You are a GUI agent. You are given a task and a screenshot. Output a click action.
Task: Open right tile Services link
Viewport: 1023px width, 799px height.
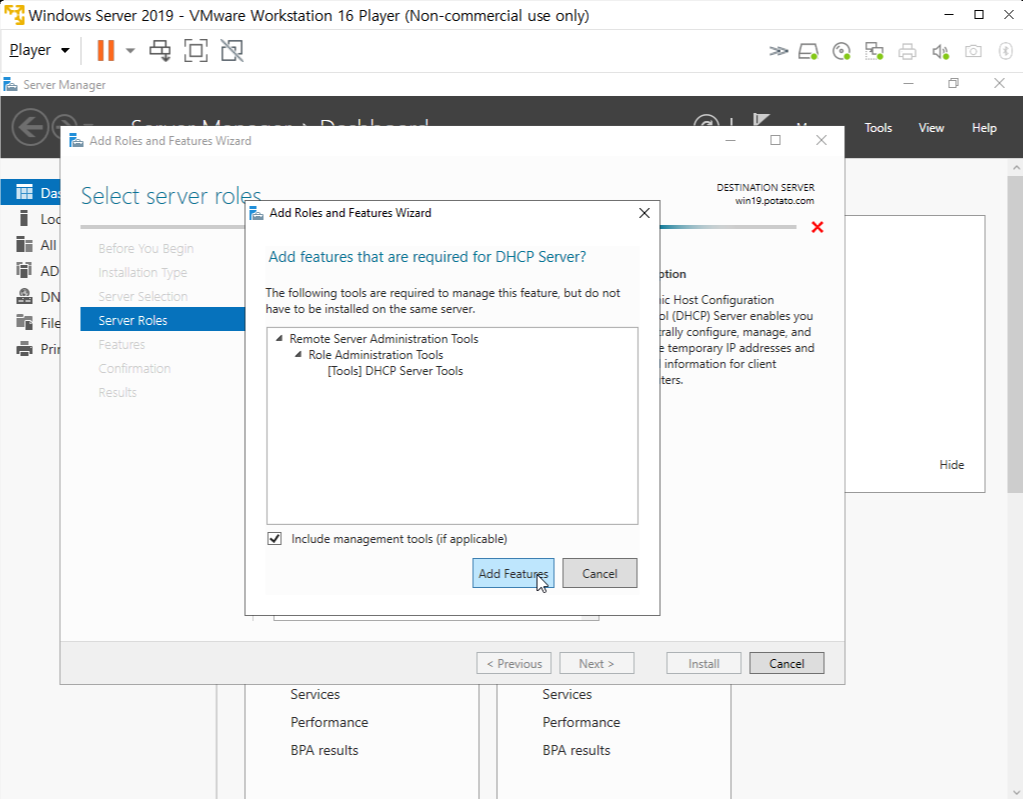coord(567,694)
